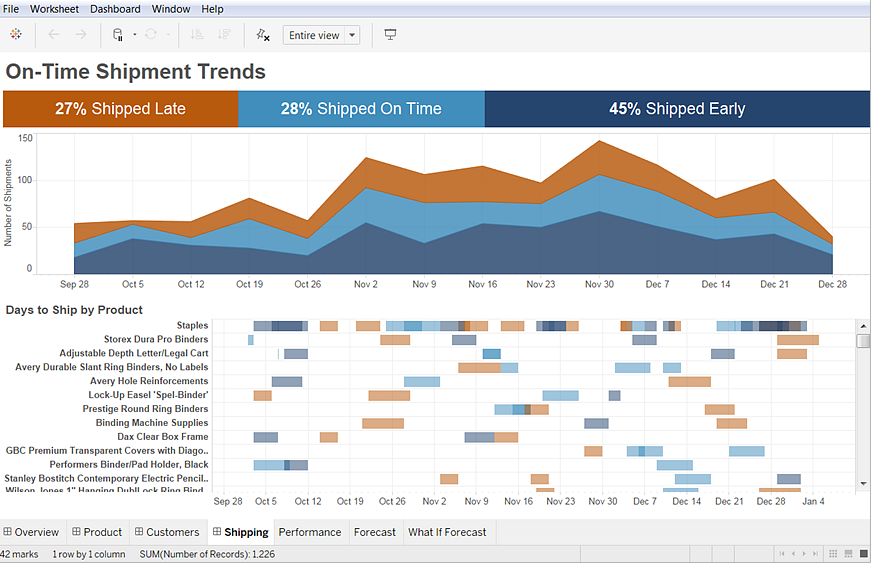Select the 45% Shipped Early banner

click(677, 109)
